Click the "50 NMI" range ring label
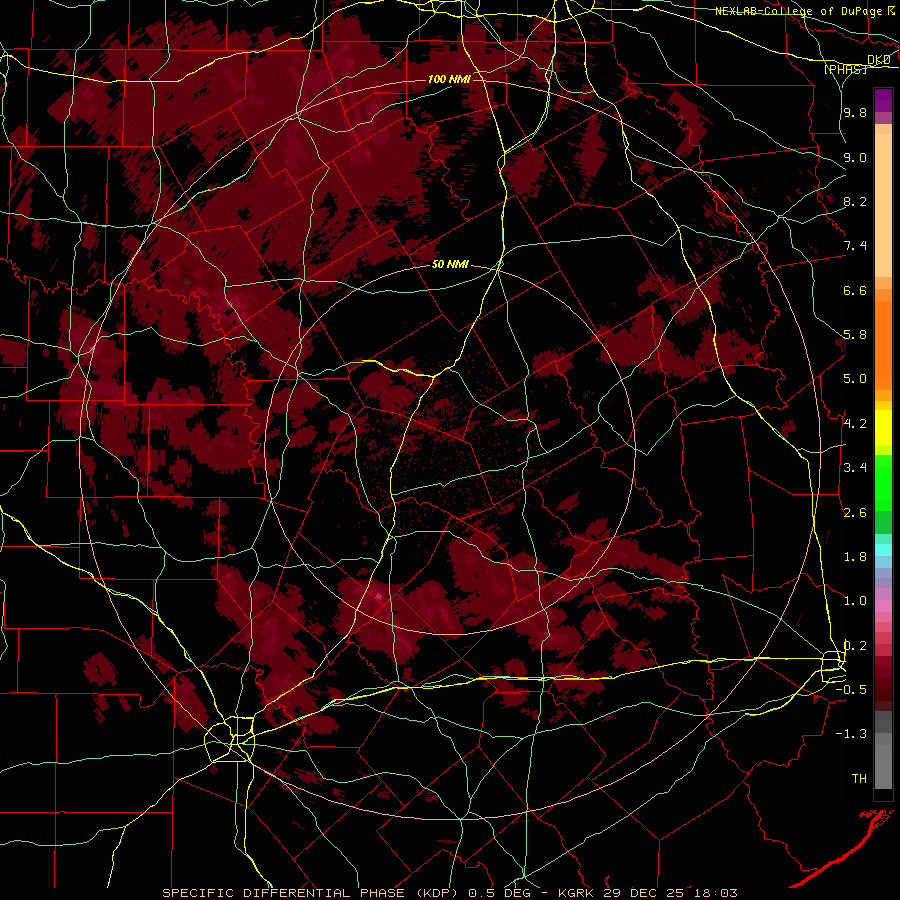The width and height of the screenshot is (900, 900). (x=450, y=265)
